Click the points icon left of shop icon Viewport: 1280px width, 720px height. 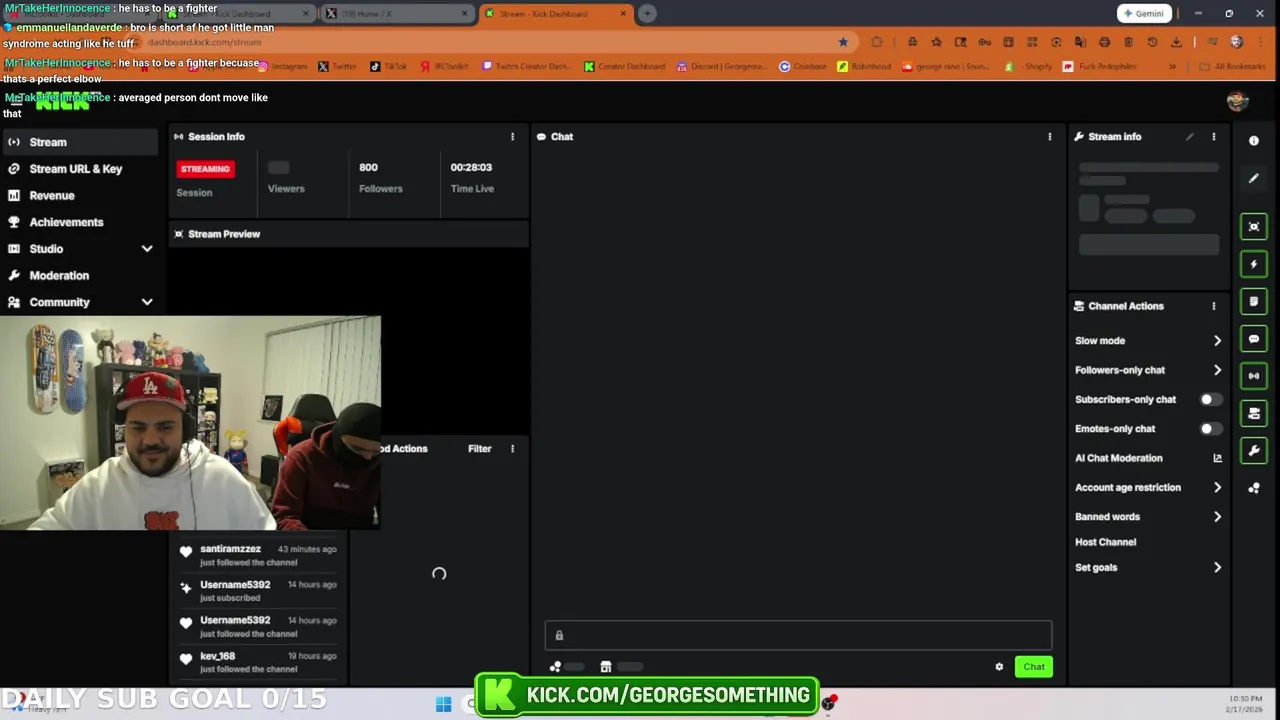coord(555,667)
